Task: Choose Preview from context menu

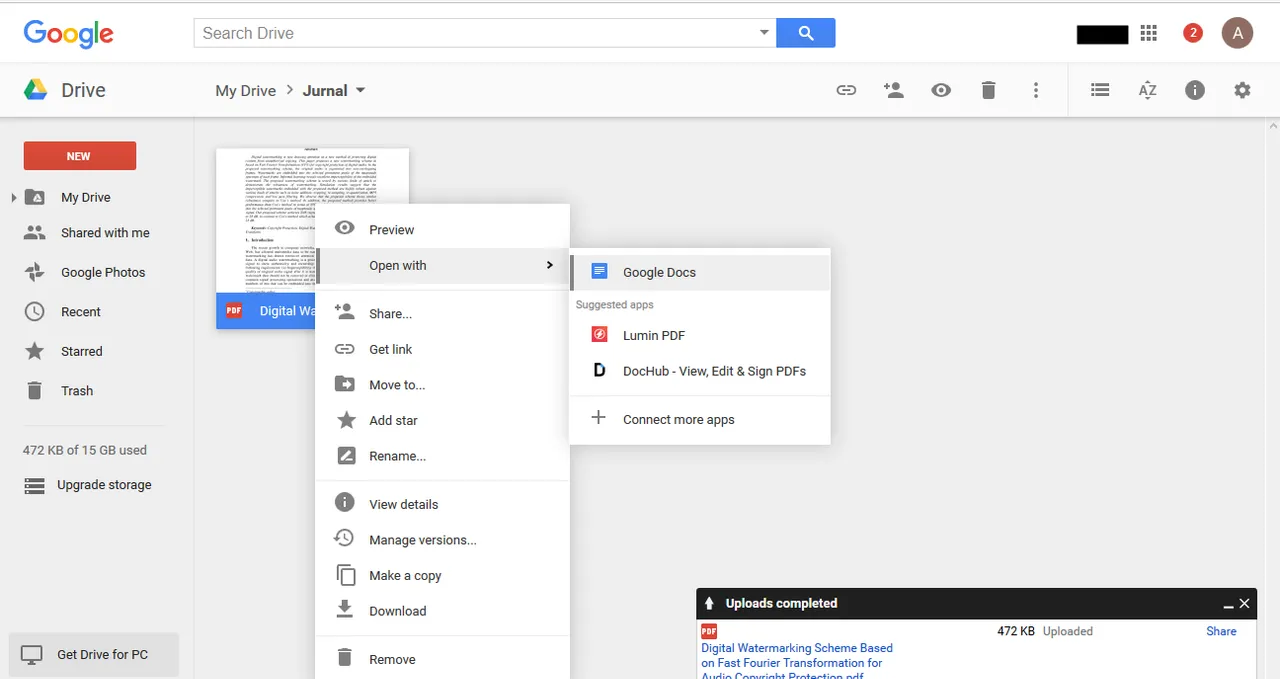Action: 442,229
